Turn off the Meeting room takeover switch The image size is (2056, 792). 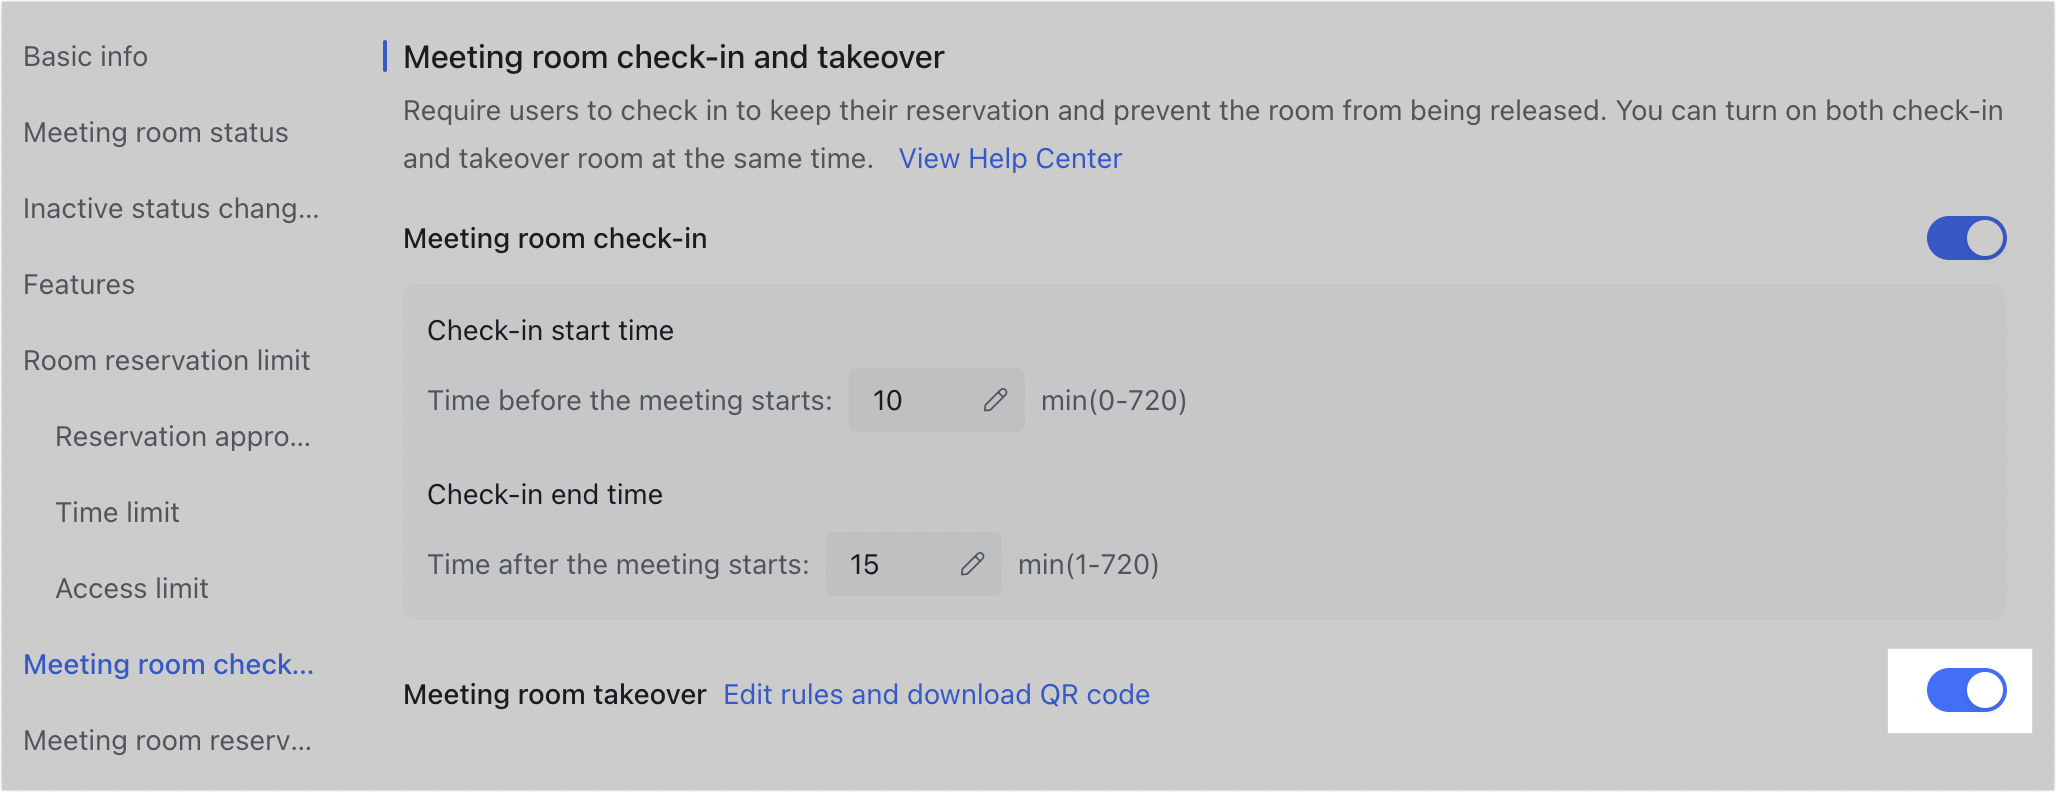(1960, 690)
